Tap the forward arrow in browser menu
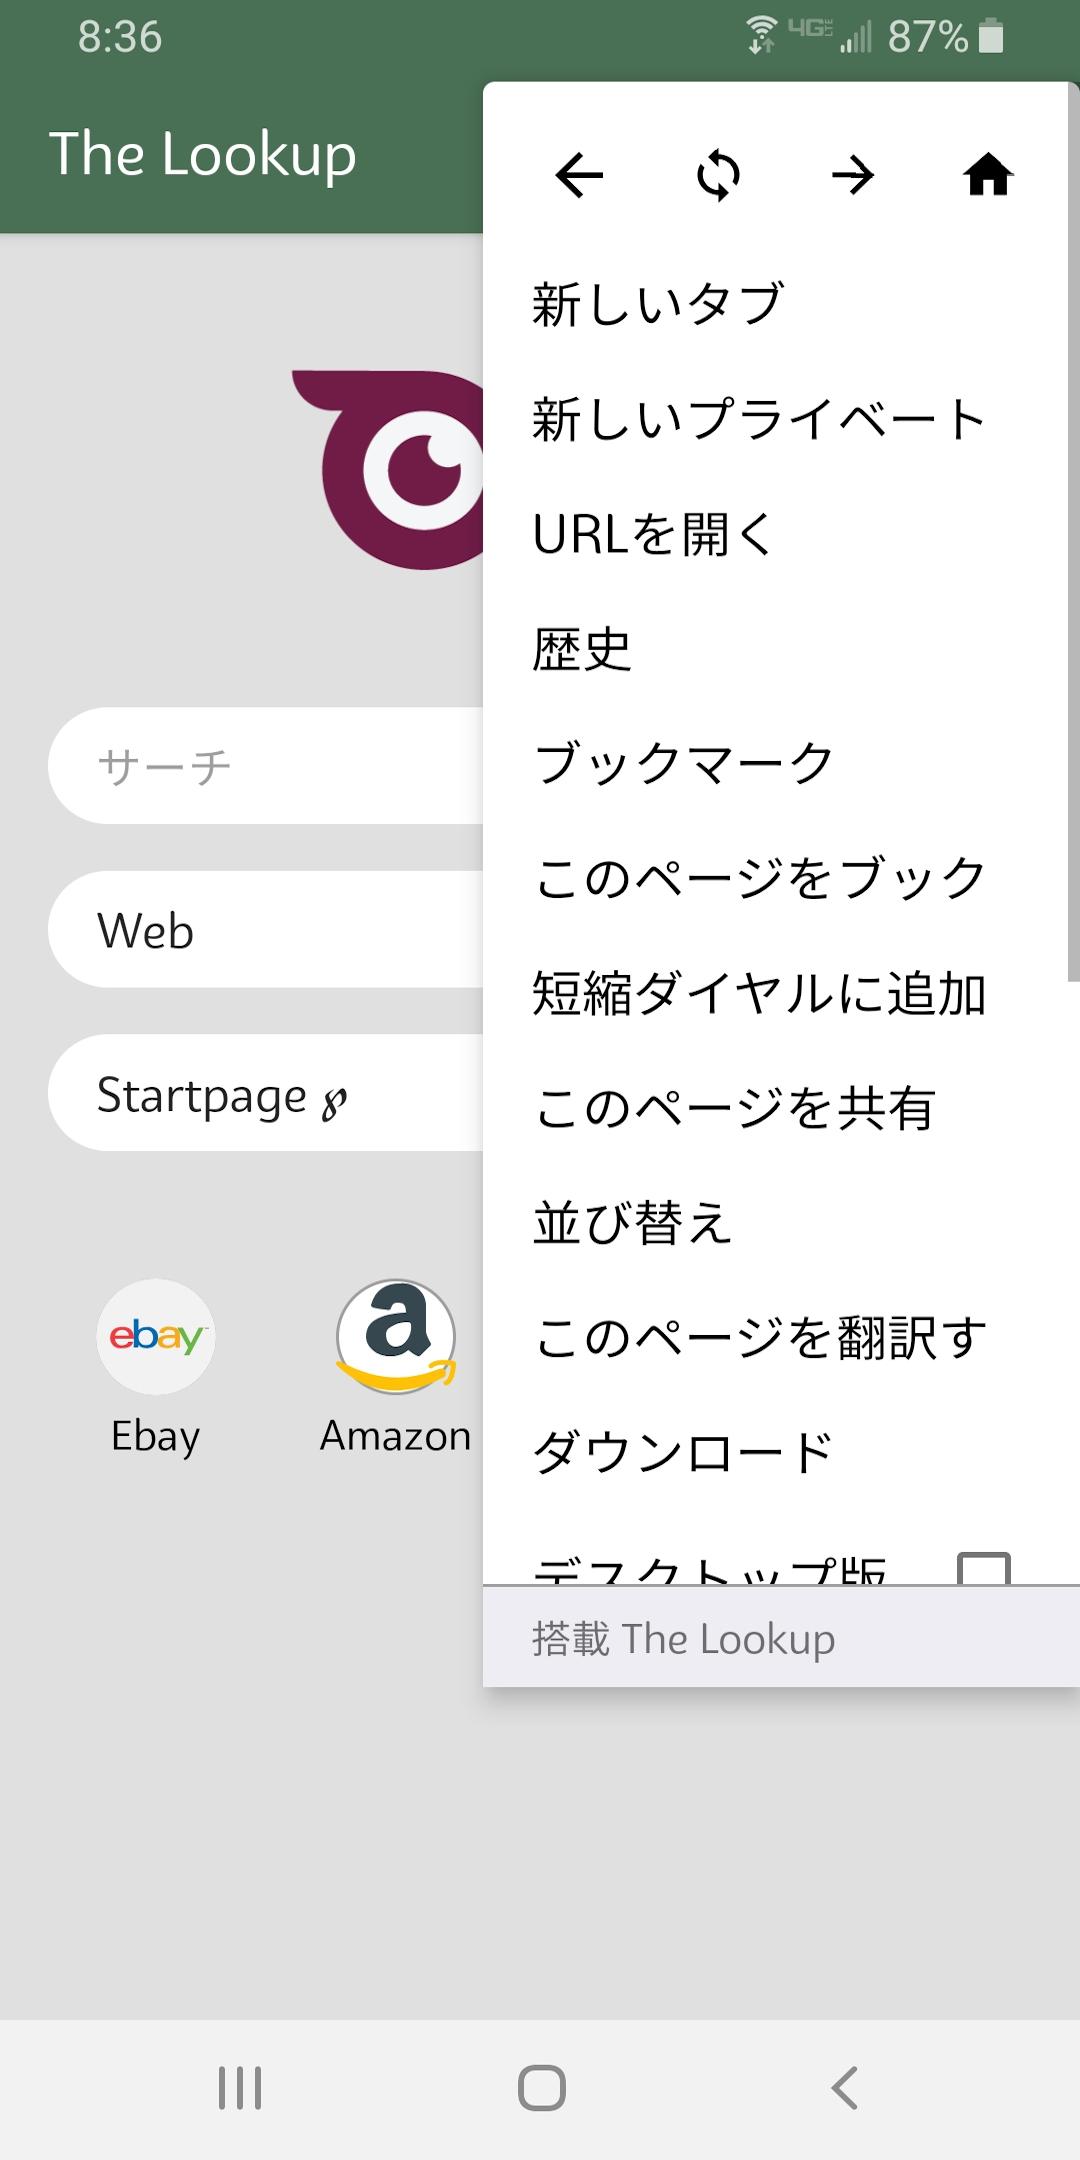 pyautogui.click(x=853, y=176)
